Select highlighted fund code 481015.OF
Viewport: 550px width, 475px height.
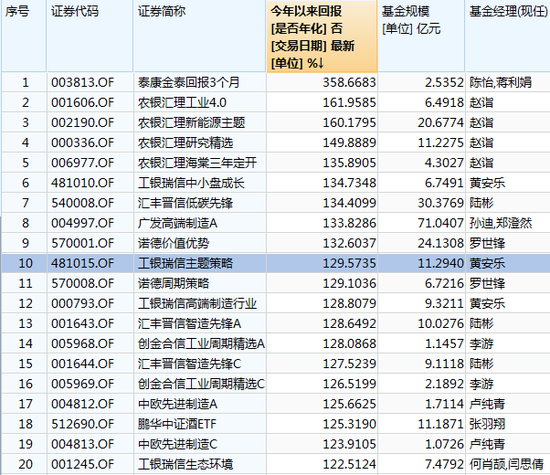[x=83, y=263]
